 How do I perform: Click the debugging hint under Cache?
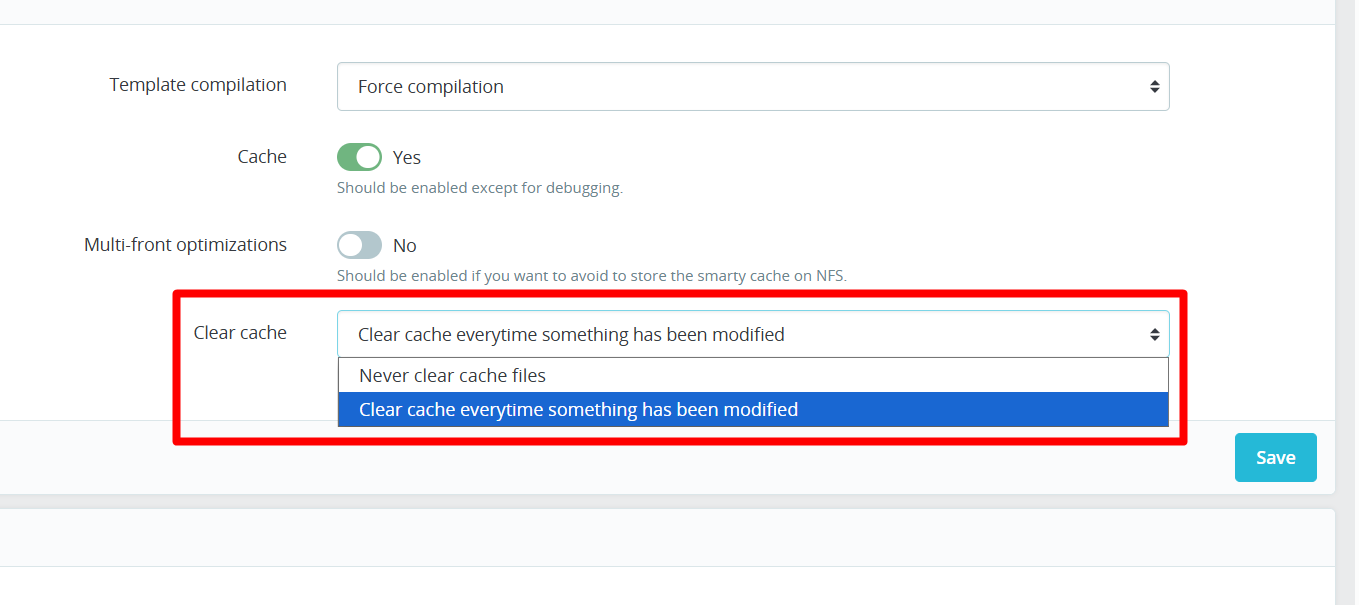(480, 188)
